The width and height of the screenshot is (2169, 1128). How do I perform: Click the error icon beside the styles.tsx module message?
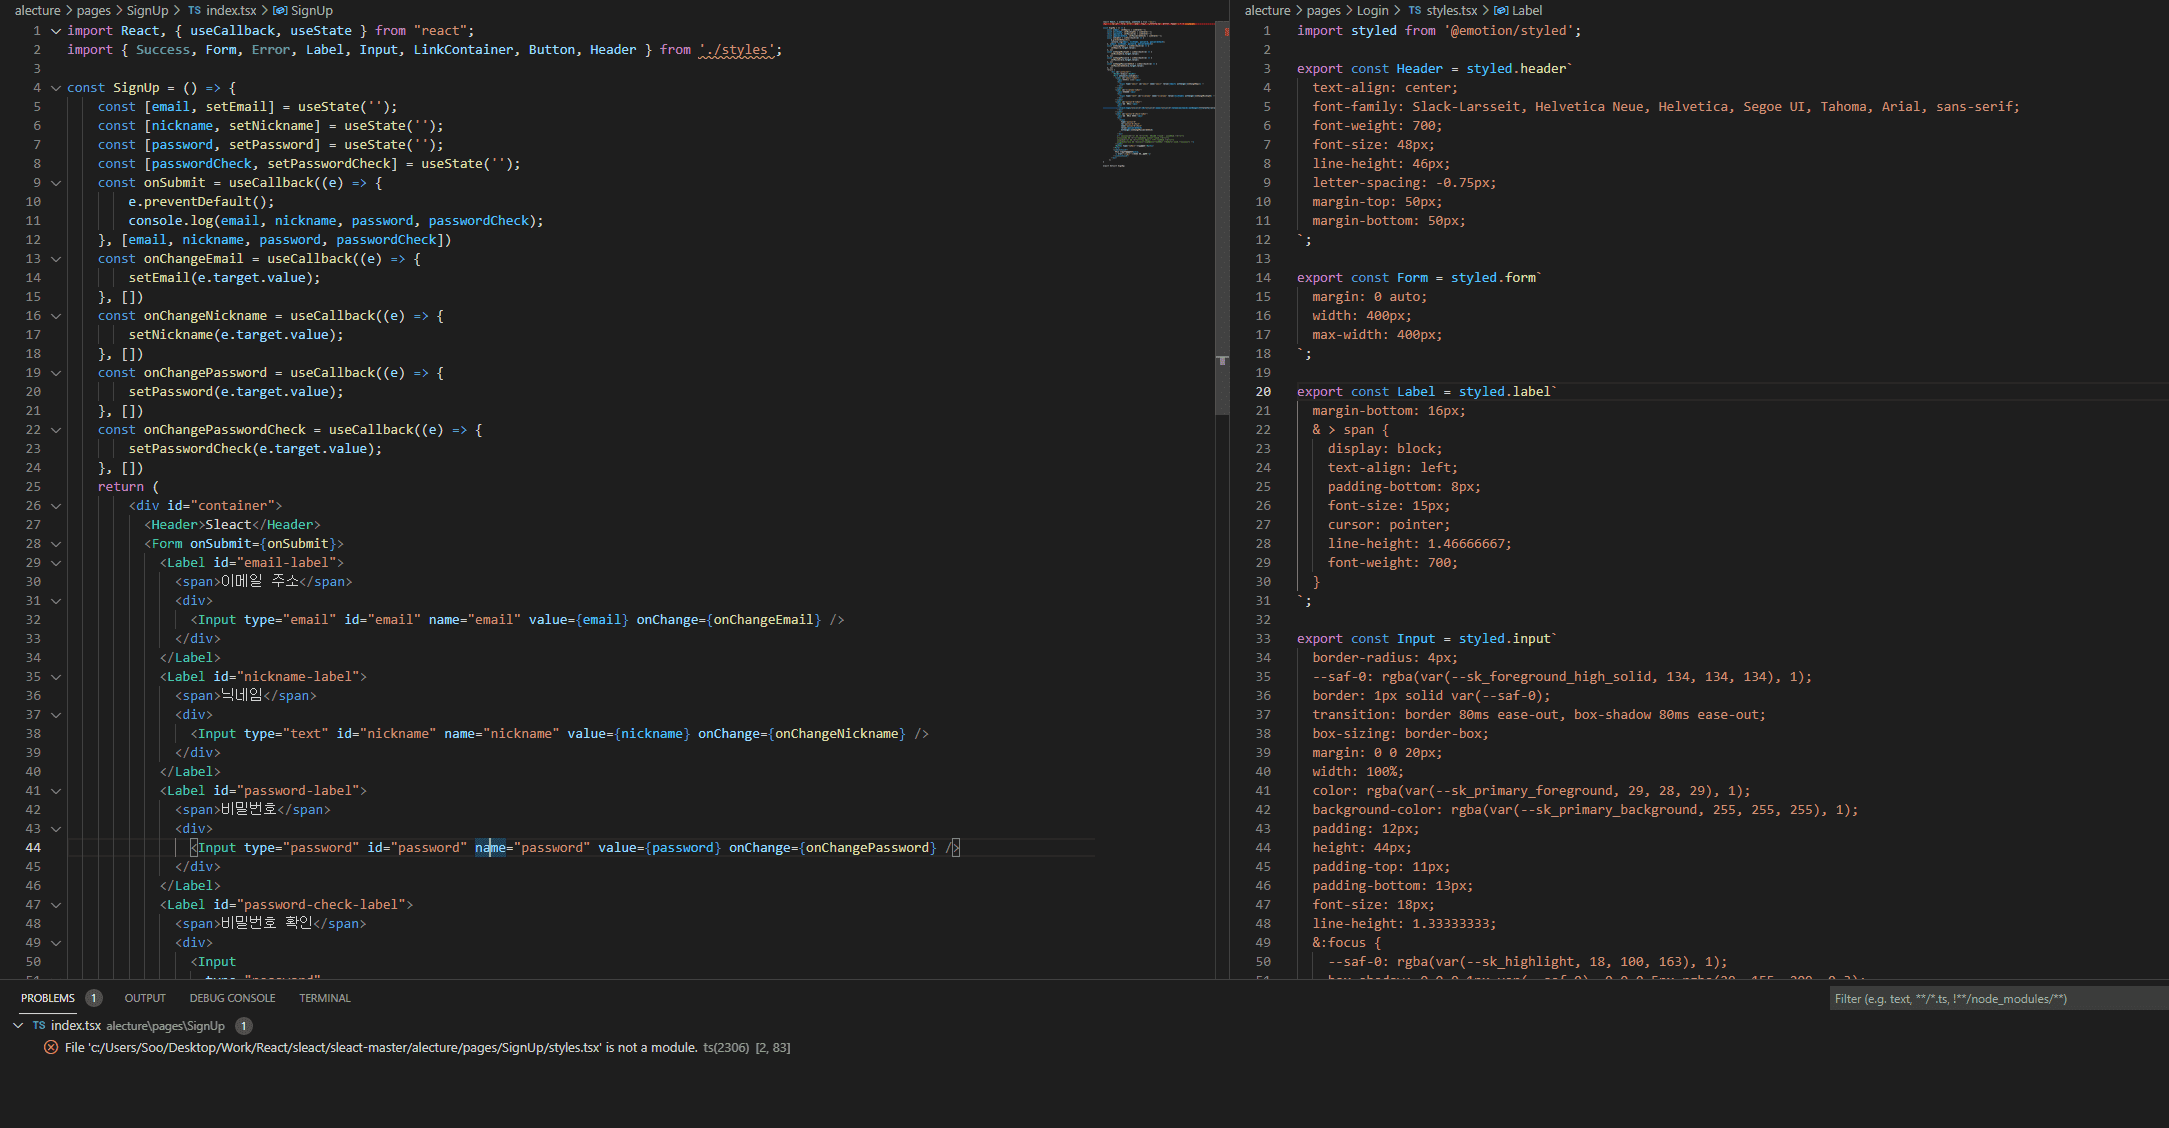coord(51,1047)
